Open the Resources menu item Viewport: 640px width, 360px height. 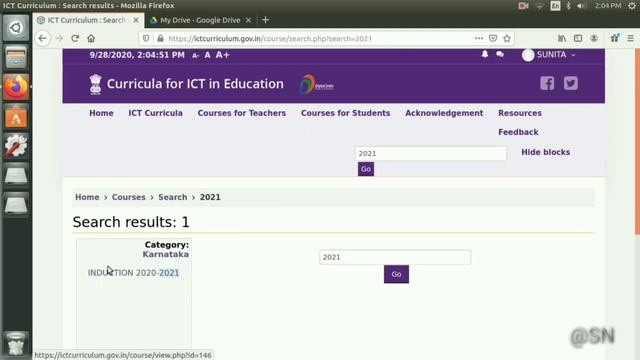[x=520, y=113]
